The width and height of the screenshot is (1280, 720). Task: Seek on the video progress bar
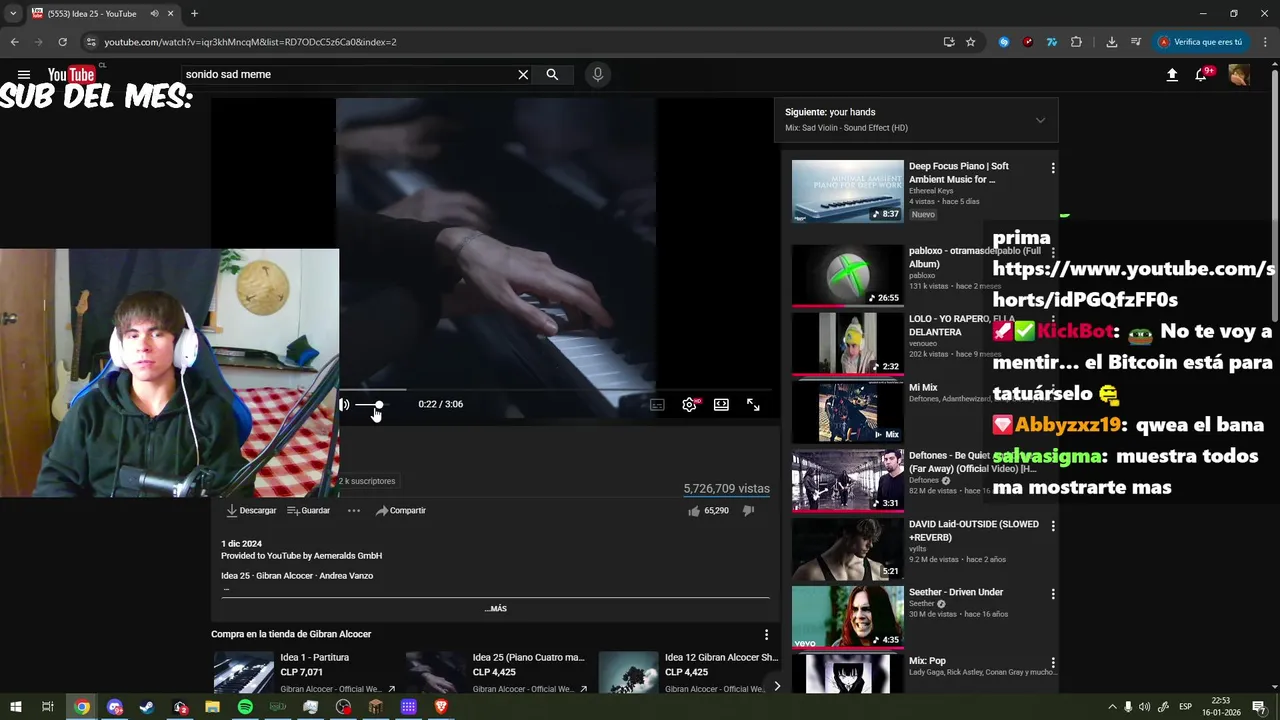coord(556,389)
